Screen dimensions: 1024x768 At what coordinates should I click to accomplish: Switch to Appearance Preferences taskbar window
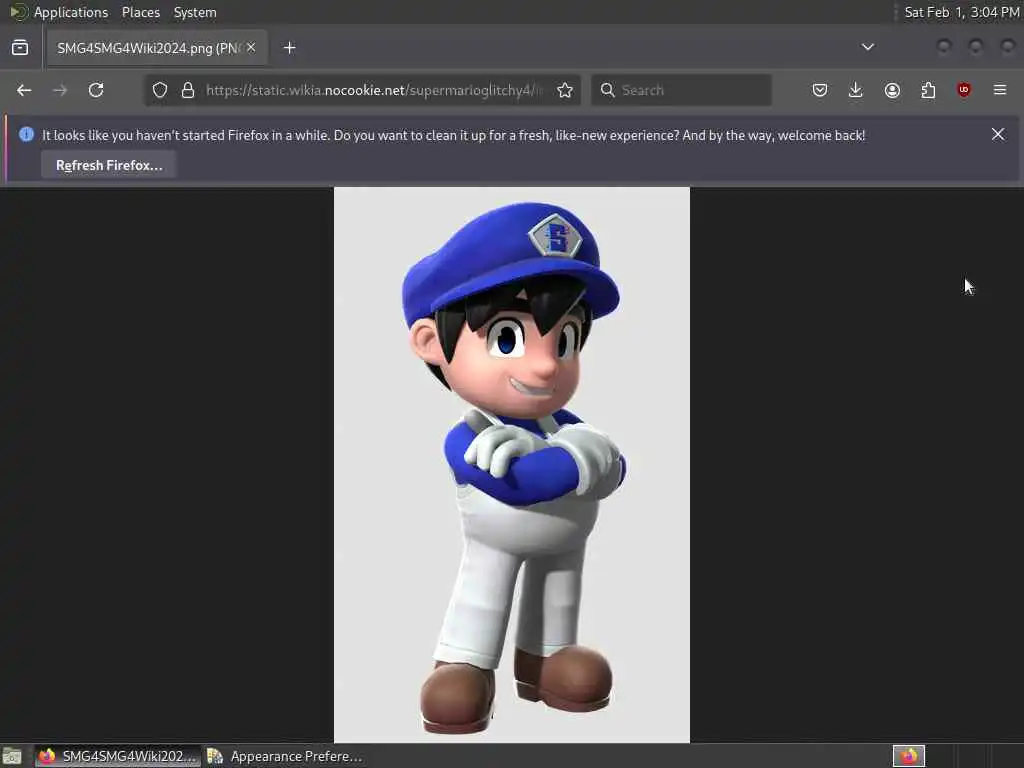(x=285, y=756)
